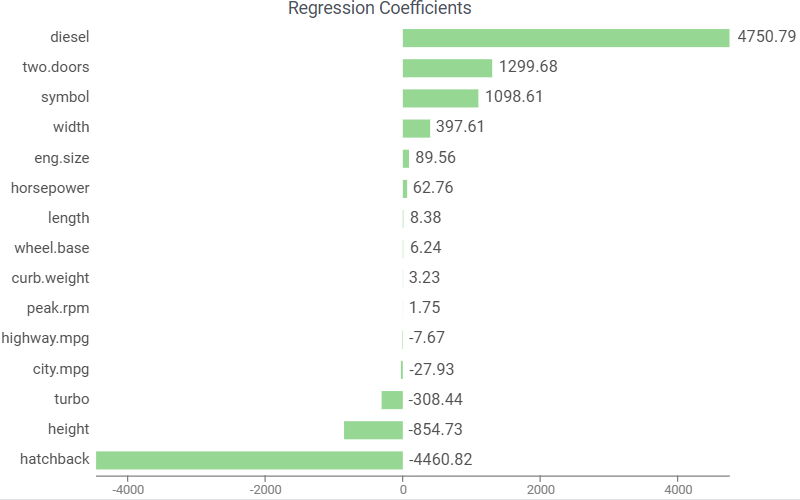Select the green symbol coefficient bar
Screen dimensions: 800x500
(440, 98)
